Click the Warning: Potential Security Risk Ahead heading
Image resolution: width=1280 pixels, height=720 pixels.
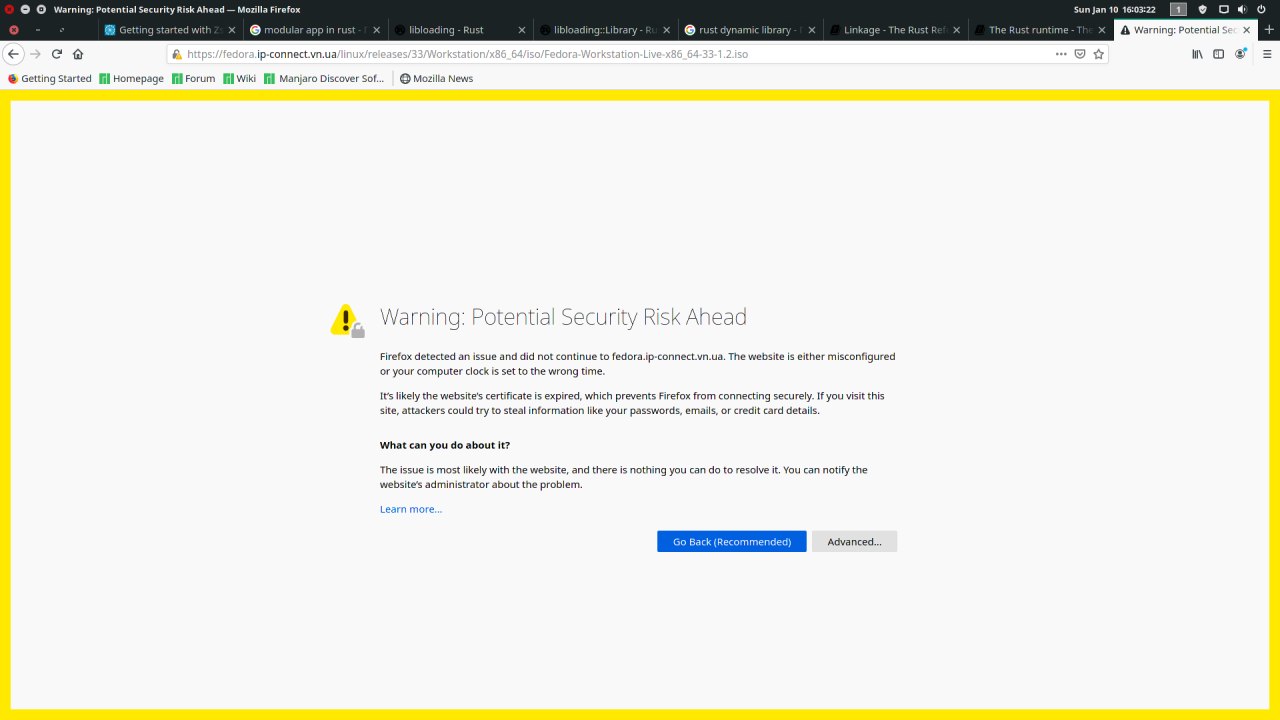563,317
